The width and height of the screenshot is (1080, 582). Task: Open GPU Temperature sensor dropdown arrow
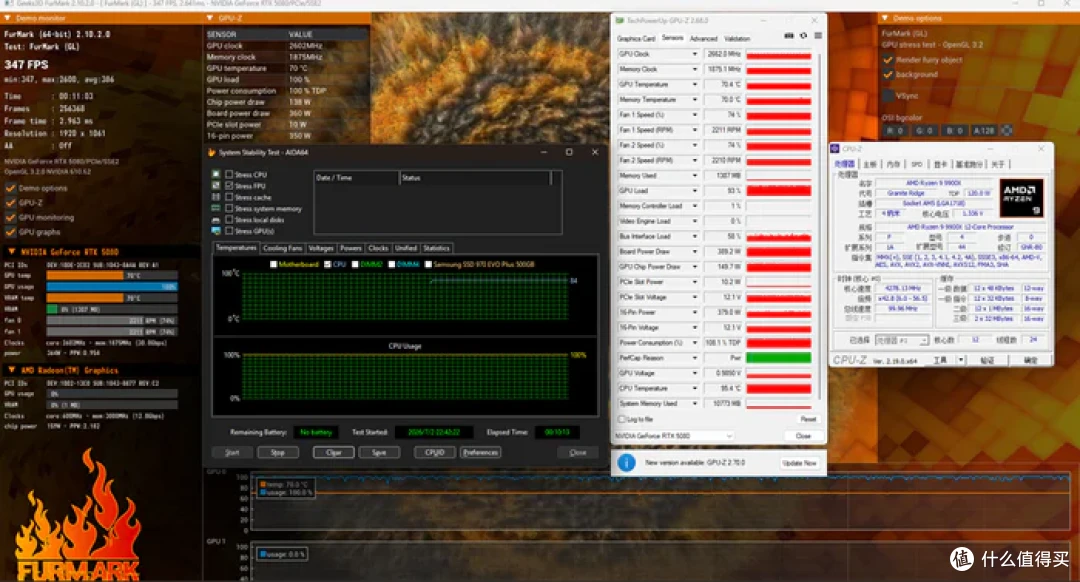point(694,85)
